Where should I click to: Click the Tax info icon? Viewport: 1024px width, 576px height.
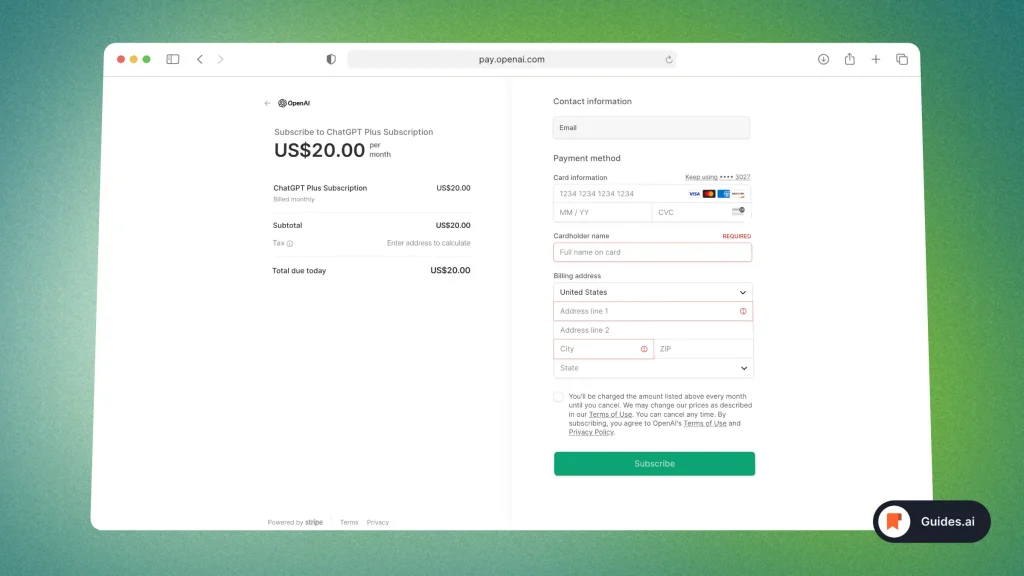pyautogui.click(x=290, y=244)
